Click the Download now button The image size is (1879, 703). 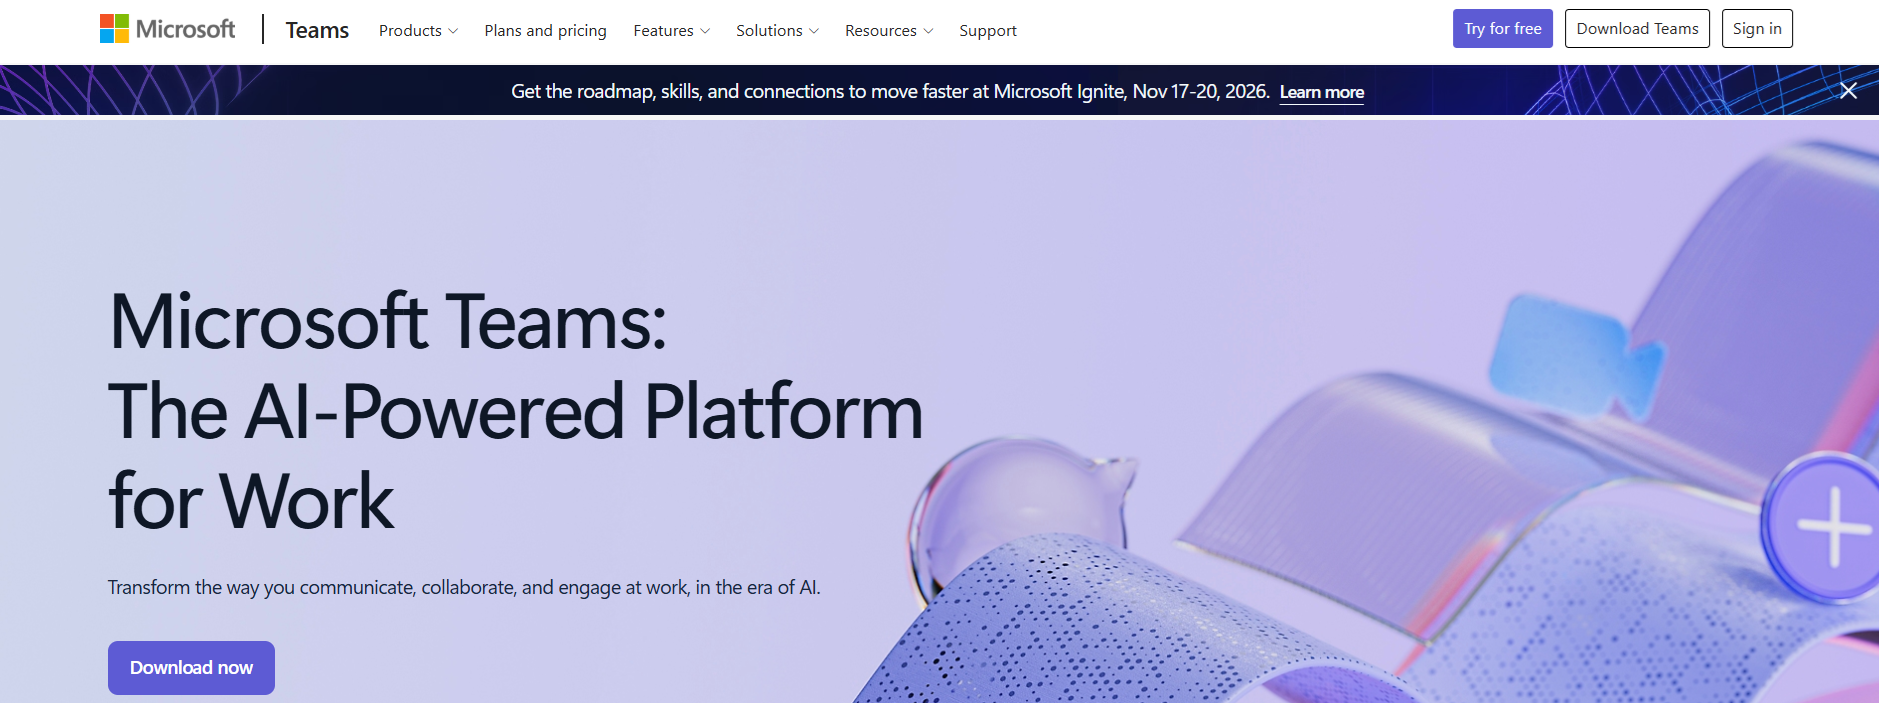[x=191, y=668]
